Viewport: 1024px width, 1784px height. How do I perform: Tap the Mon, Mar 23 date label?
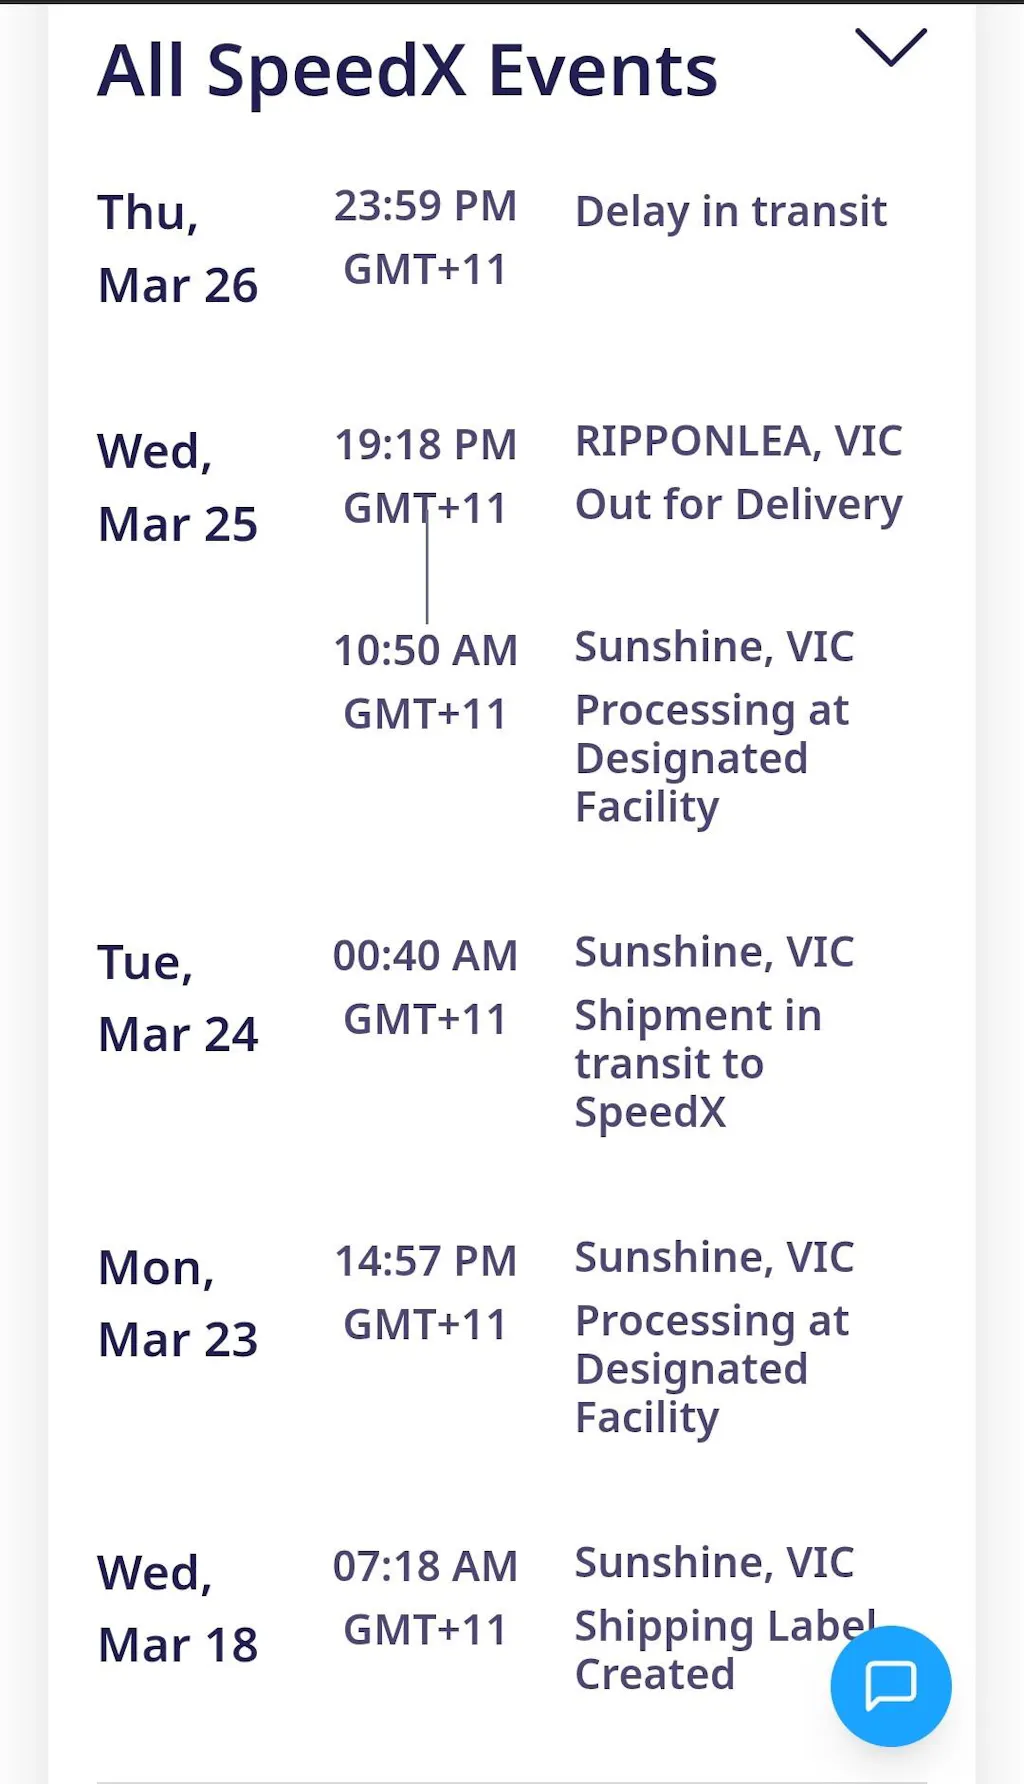tap(177, 1303)
